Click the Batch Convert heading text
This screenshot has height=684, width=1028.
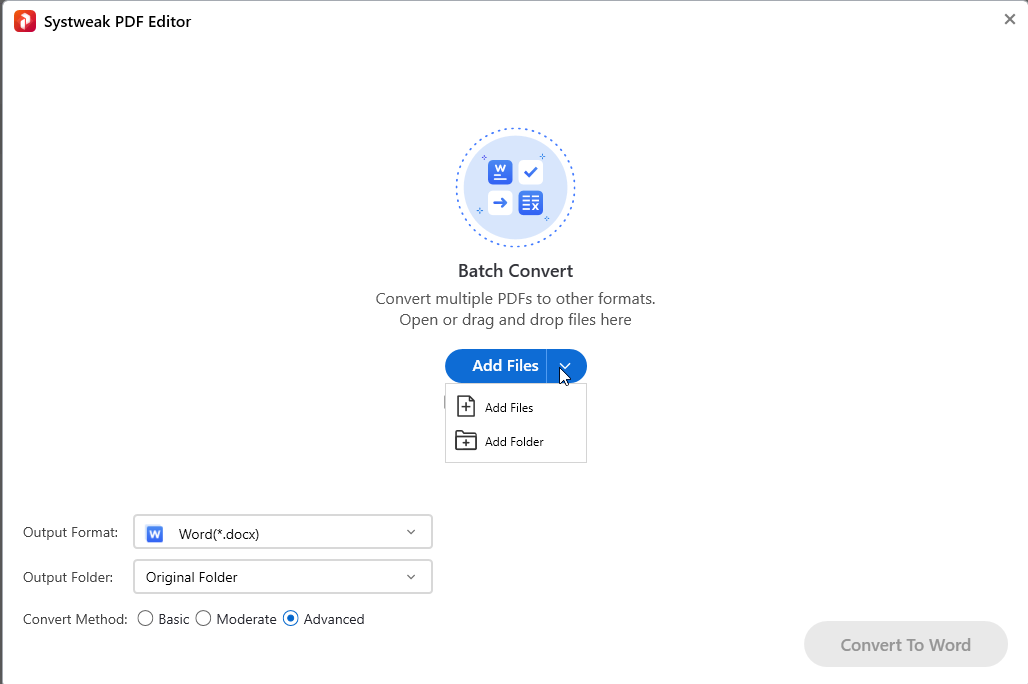(x=515, y=271)
